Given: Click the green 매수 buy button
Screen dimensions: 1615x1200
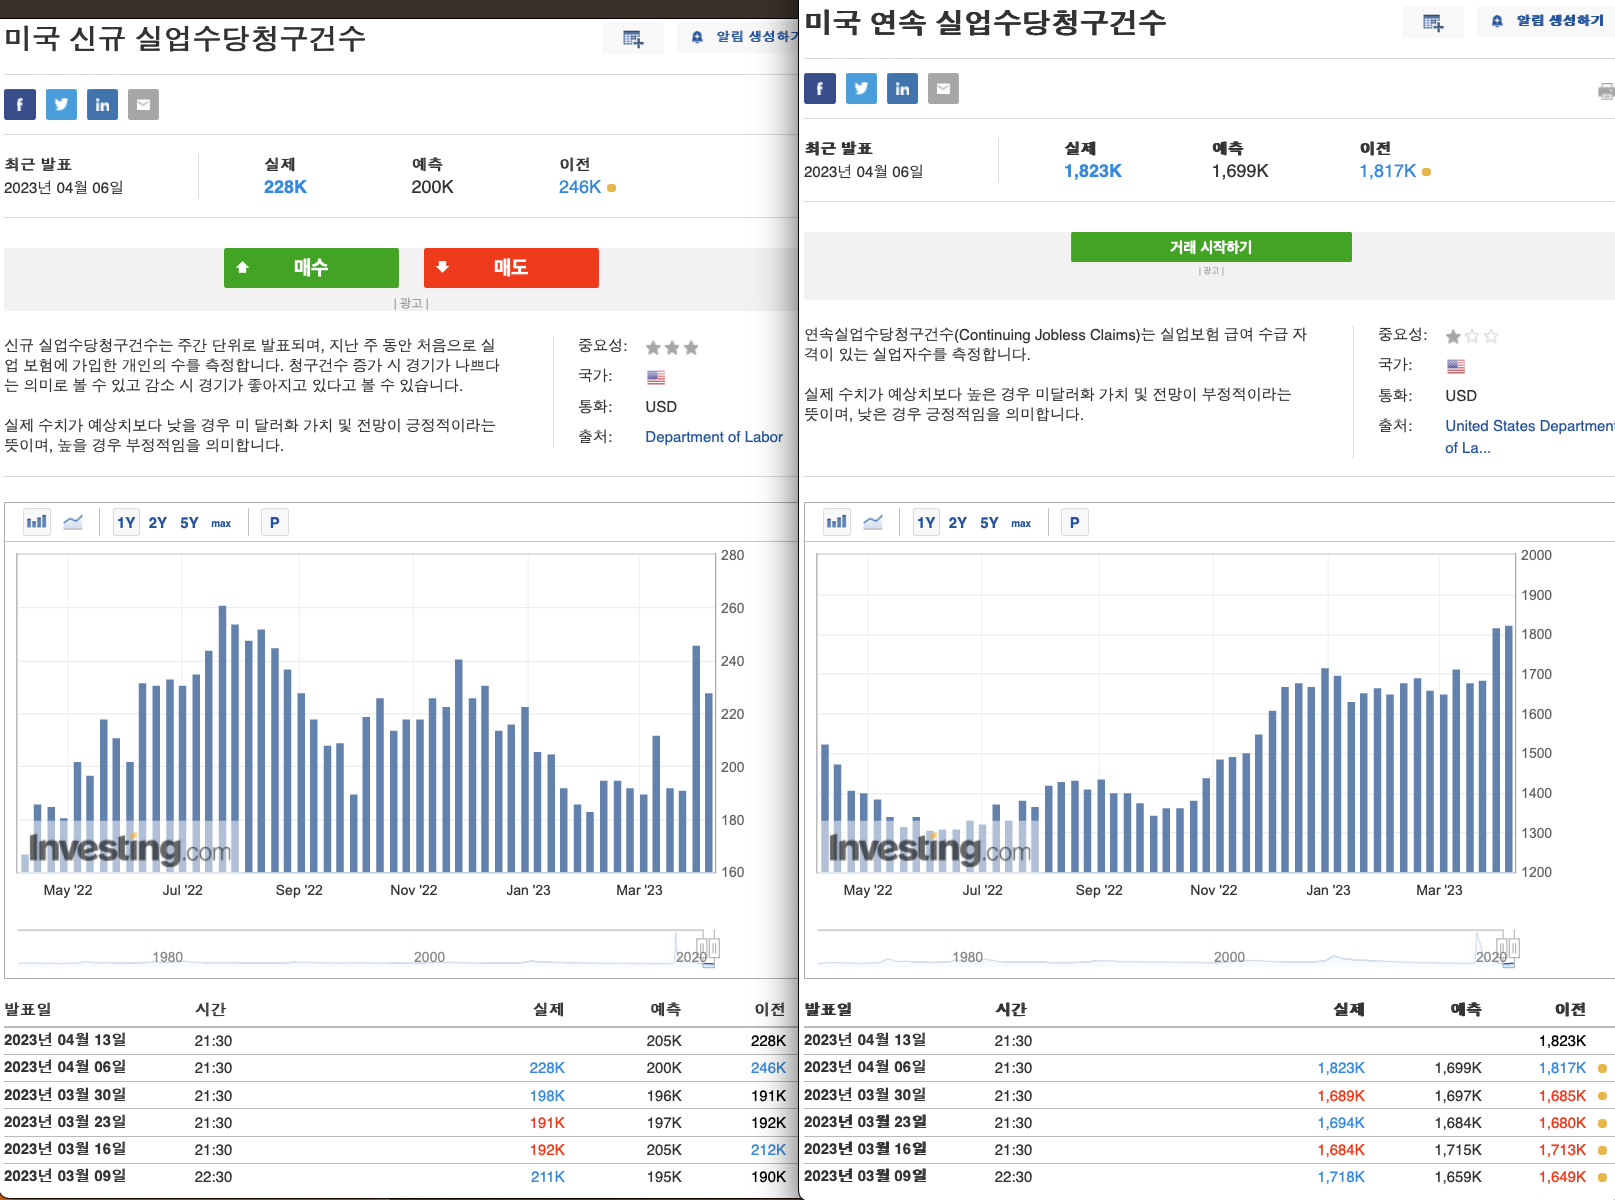Looking at the screenshot, I should tap(311, 268).
